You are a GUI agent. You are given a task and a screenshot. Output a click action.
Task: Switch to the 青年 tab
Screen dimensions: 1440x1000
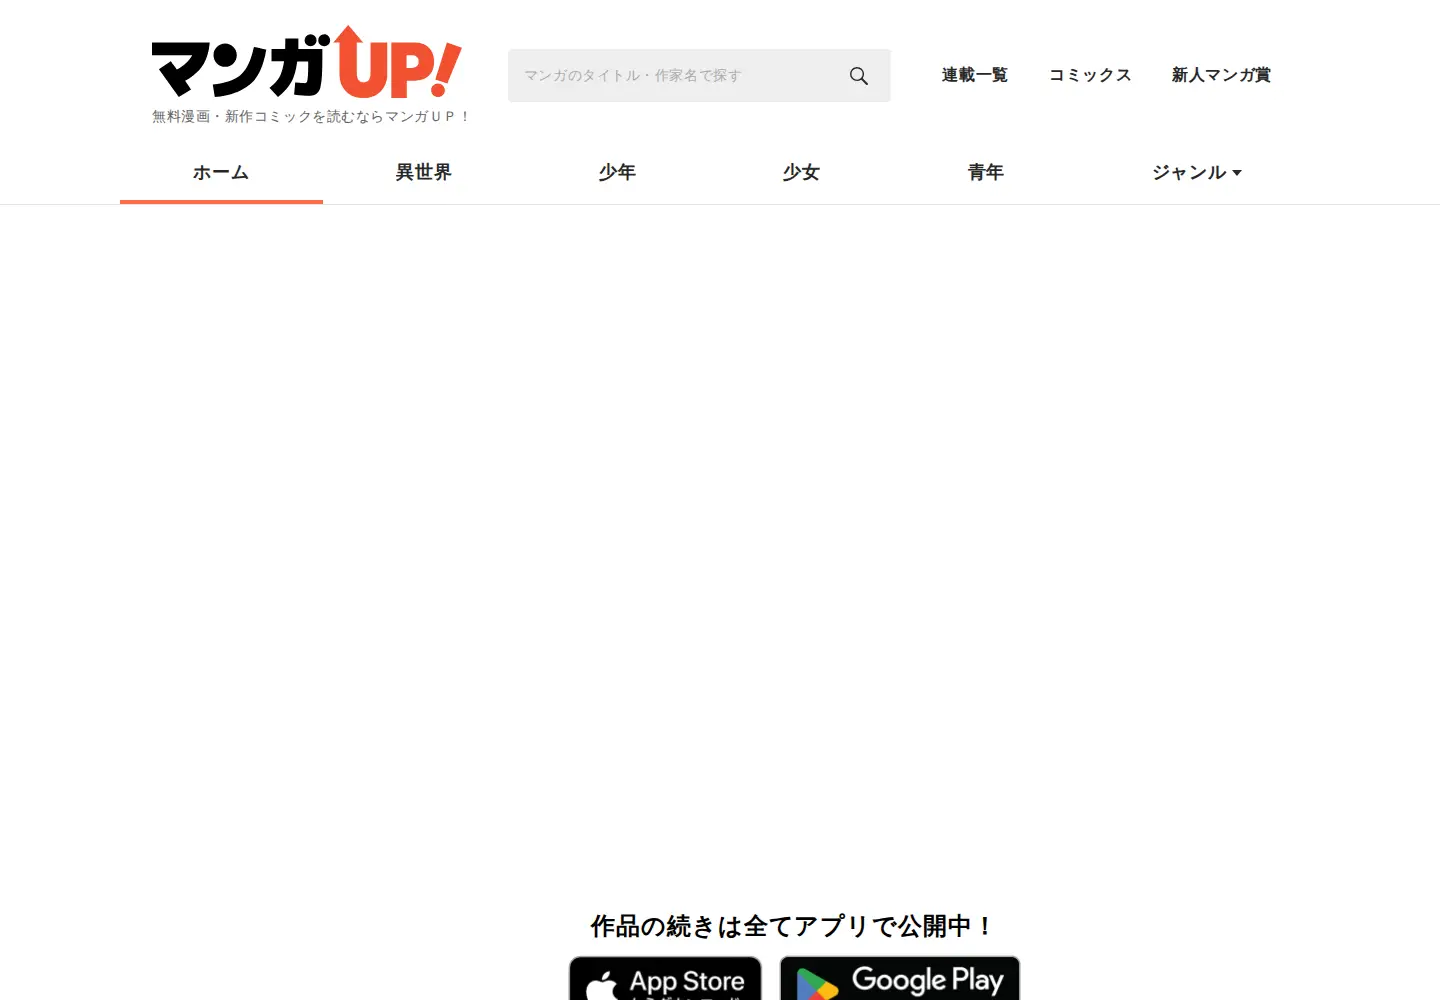click(985, 172)
